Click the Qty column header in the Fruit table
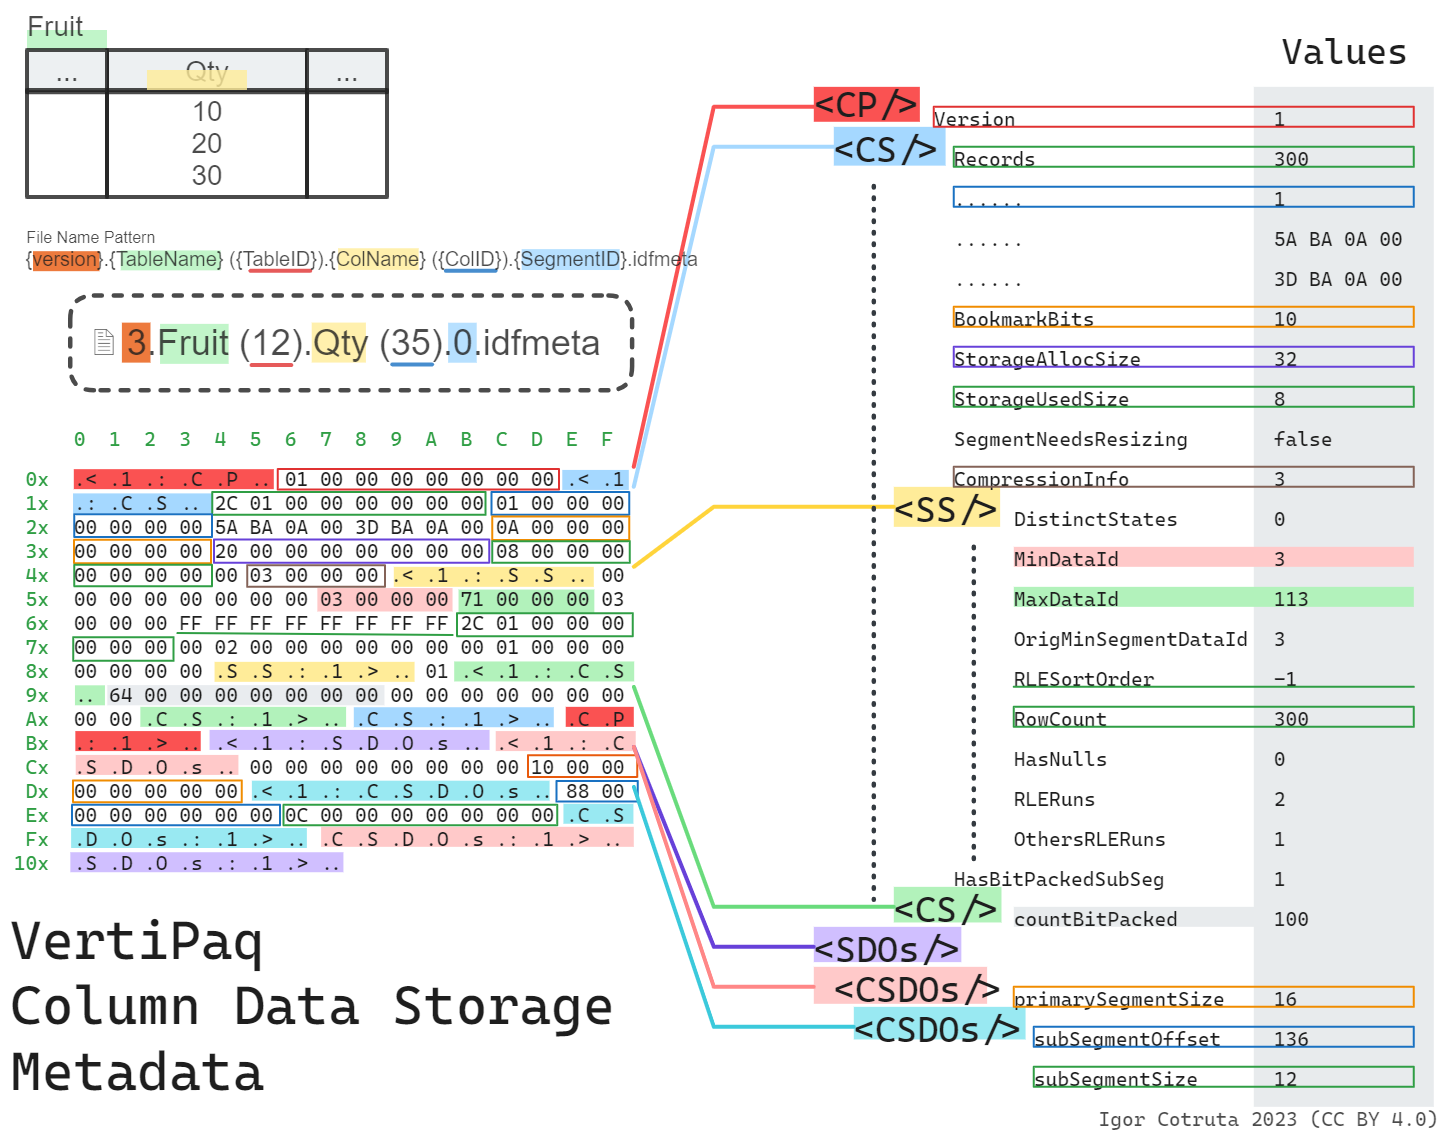Image resolution: width=1448 pixels, height=1140 pixels. click(x=207, y=71)
